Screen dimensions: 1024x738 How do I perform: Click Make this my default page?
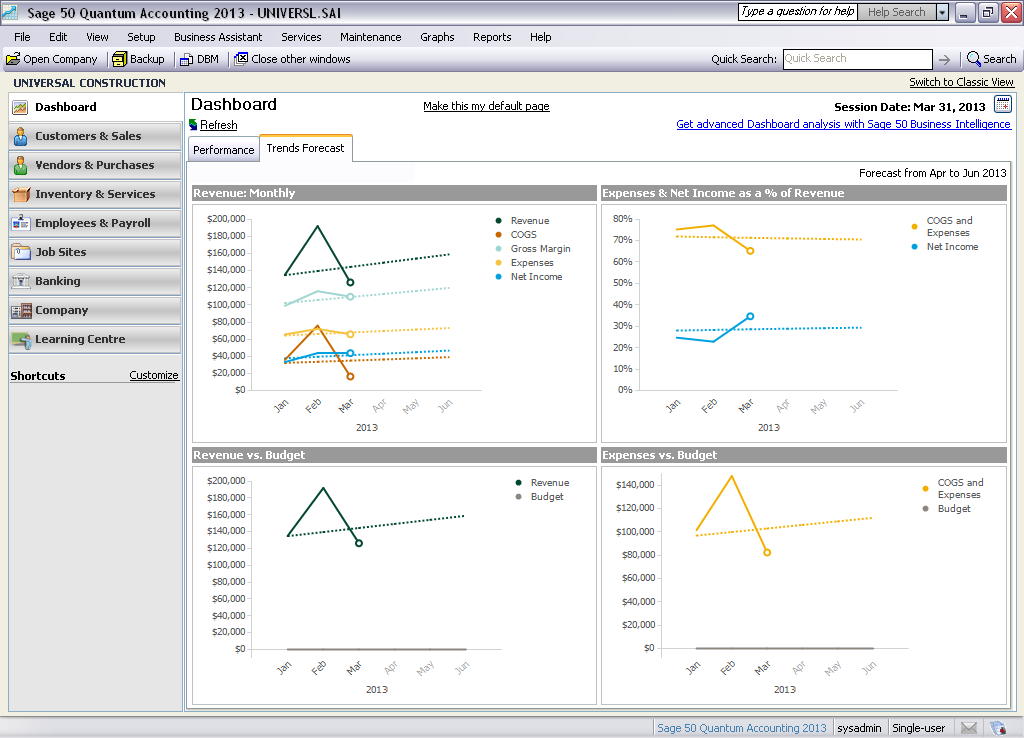486,106
